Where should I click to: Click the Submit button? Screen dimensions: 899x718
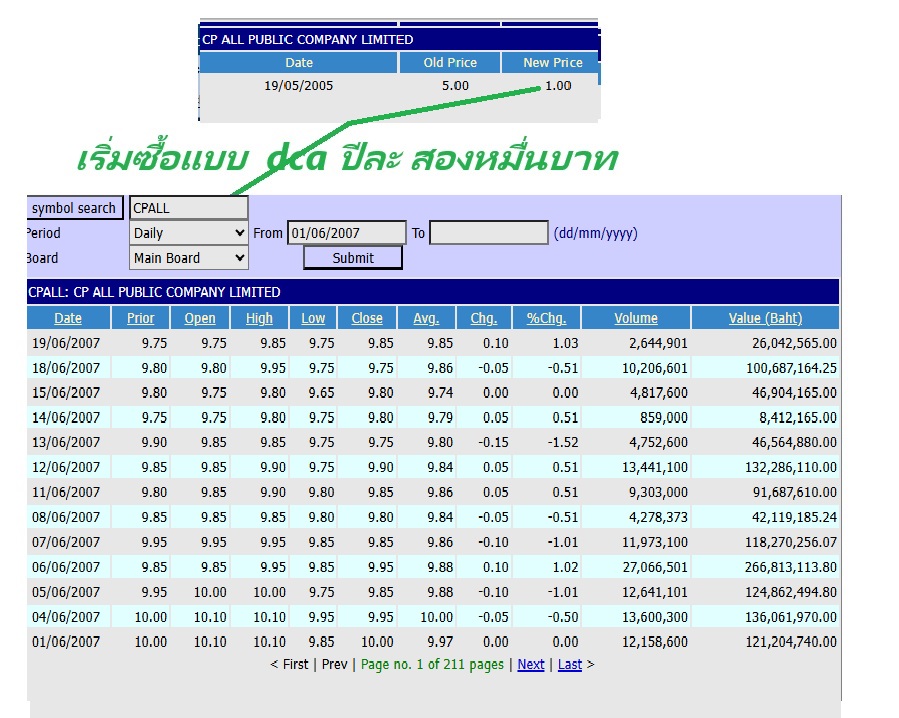[x=353, y=258]
